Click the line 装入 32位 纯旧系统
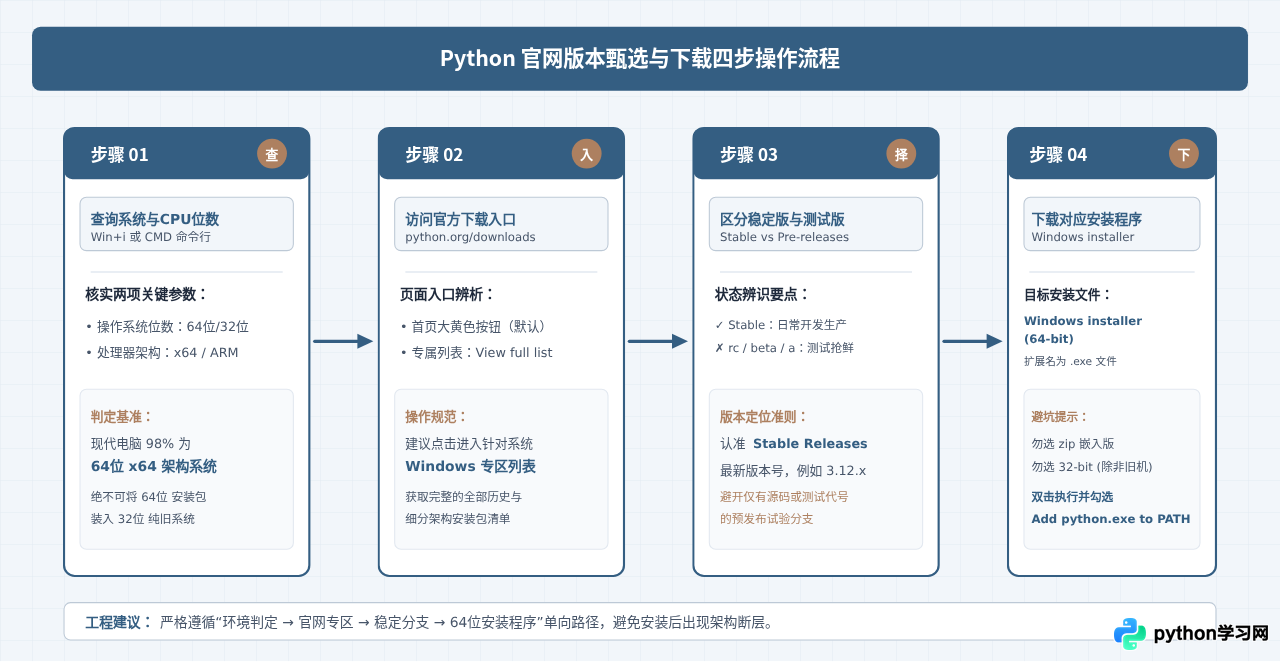Screen dimensions: 1280x662 [143, 519]
